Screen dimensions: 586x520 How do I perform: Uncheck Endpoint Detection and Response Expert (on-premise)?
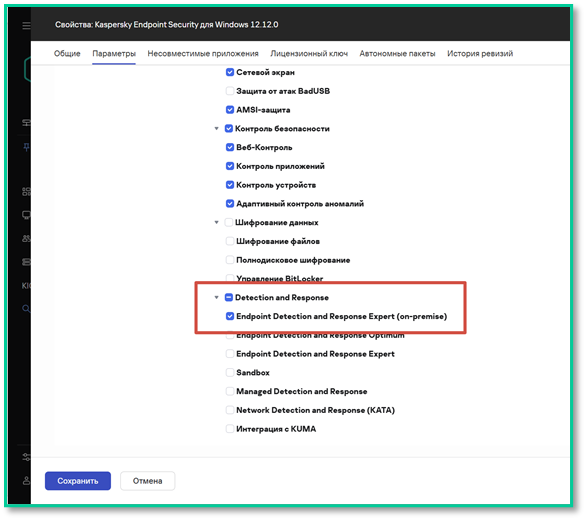pyautogui.click(x=230, y=316)
